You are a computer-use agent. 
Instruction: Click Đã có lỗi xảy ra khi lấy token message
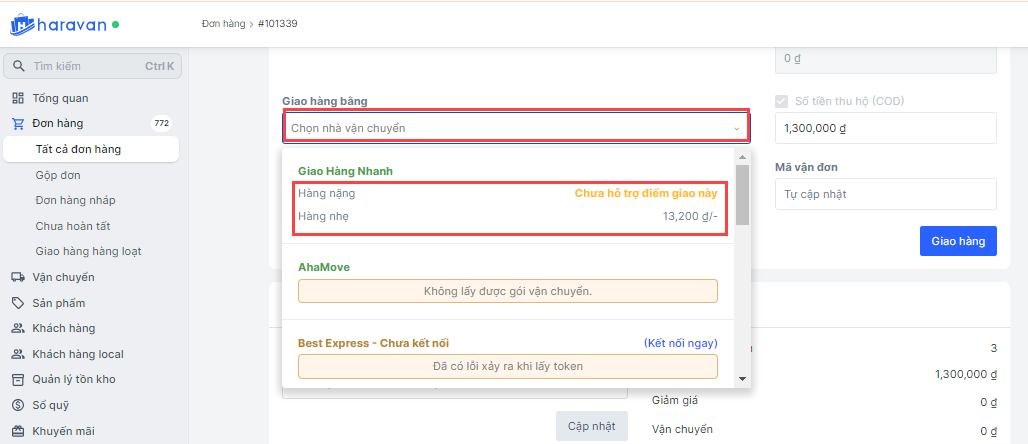pyautogui.click(x=508, y=366)
